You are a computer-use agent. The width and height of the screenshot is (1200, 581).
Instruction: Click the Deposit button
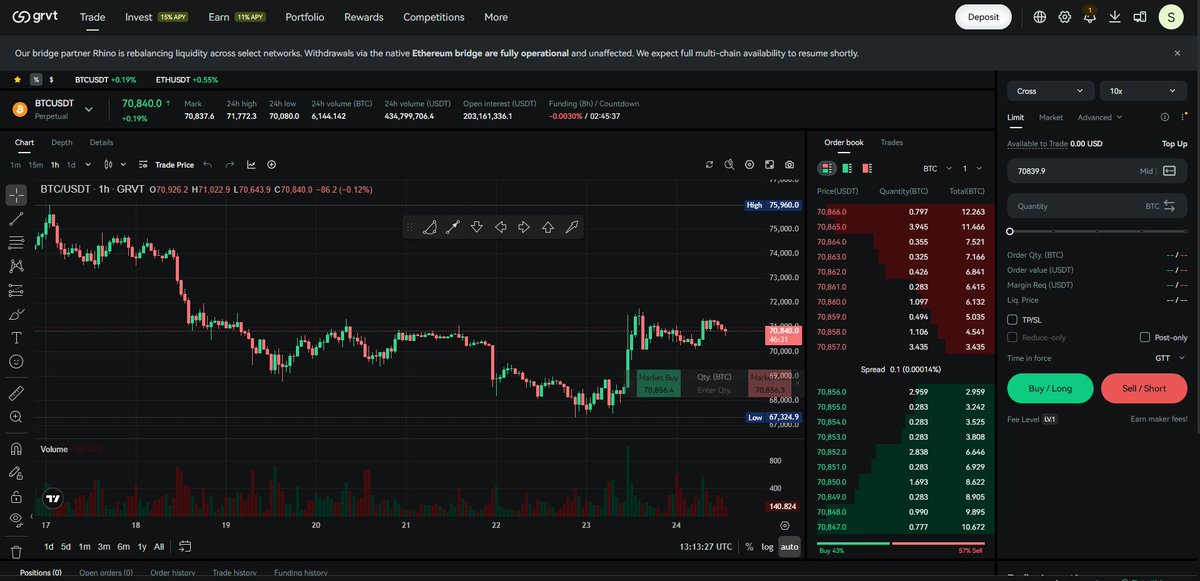pos(983,17)
